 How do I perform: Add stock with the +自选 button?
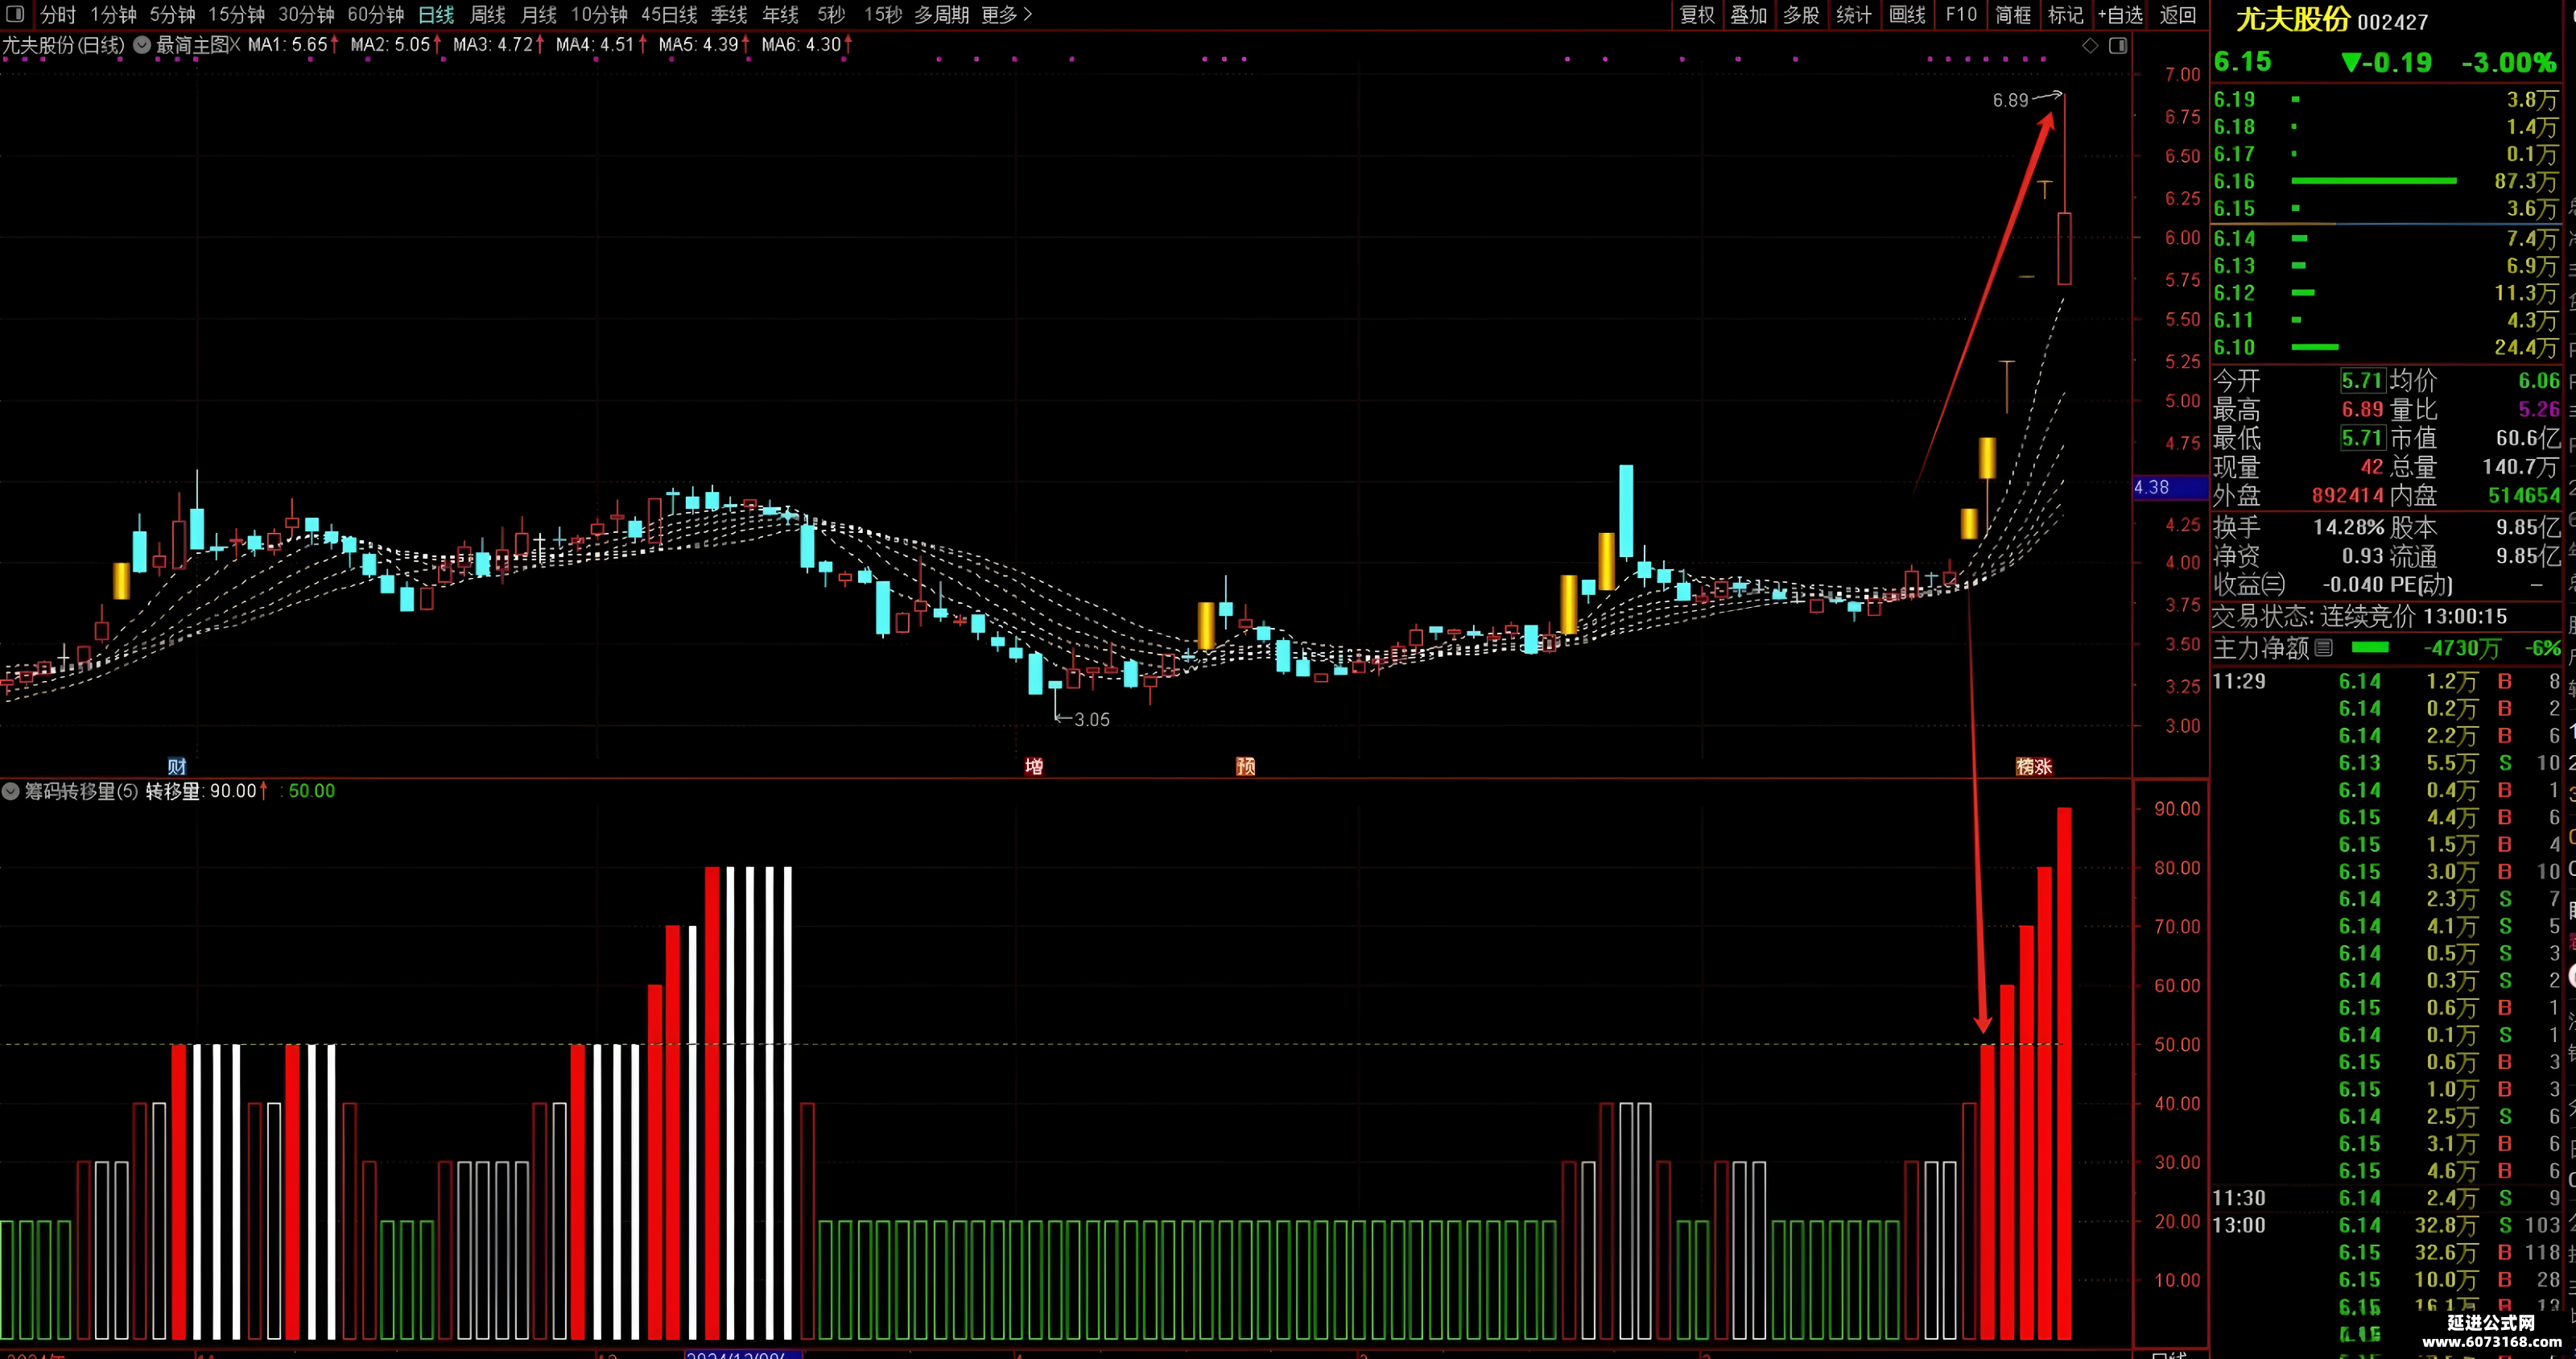tap(2121, 15)
